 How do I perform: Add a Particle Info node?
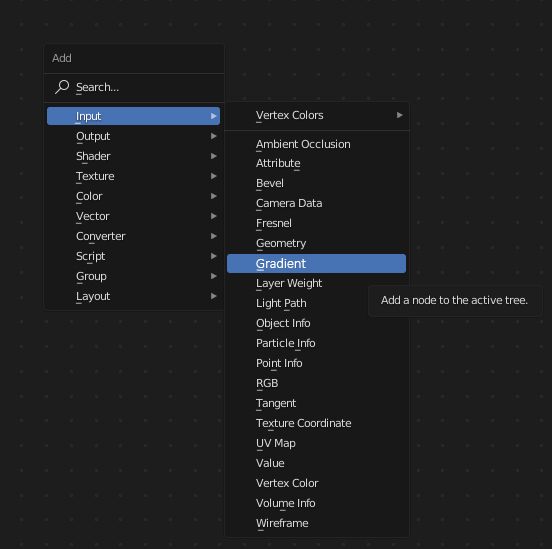316,343
